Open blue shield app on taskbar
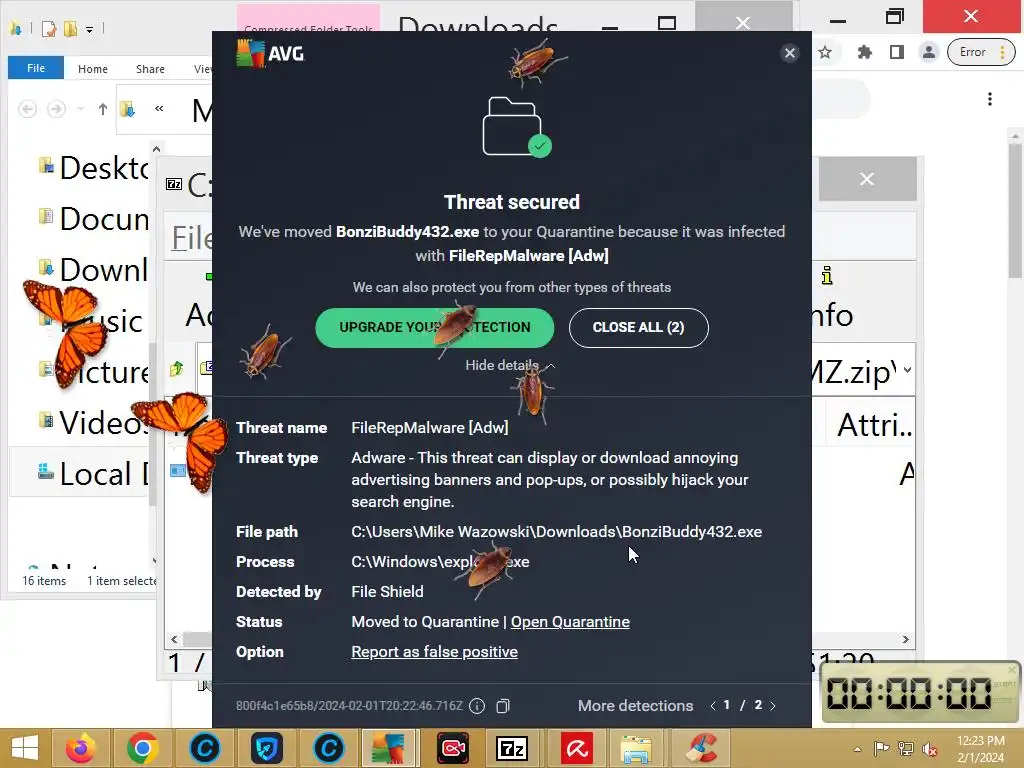 click(266, 748)
